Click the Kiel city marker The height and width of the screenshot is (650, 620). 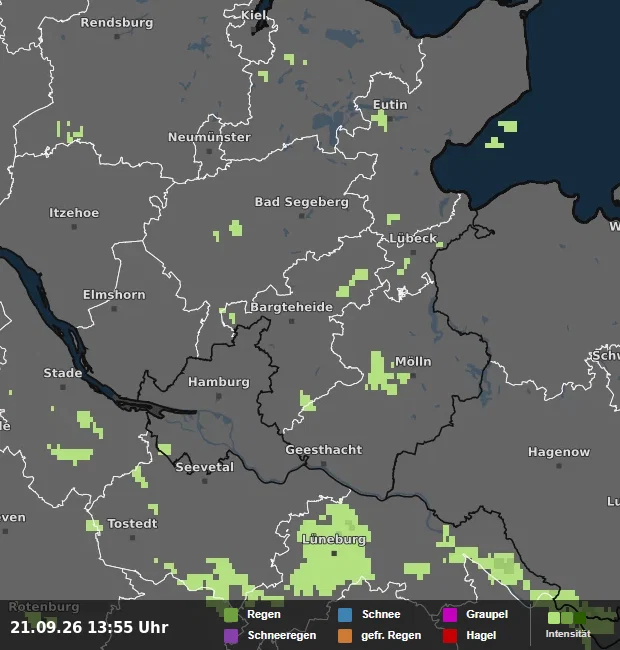[x=254, y=30]
